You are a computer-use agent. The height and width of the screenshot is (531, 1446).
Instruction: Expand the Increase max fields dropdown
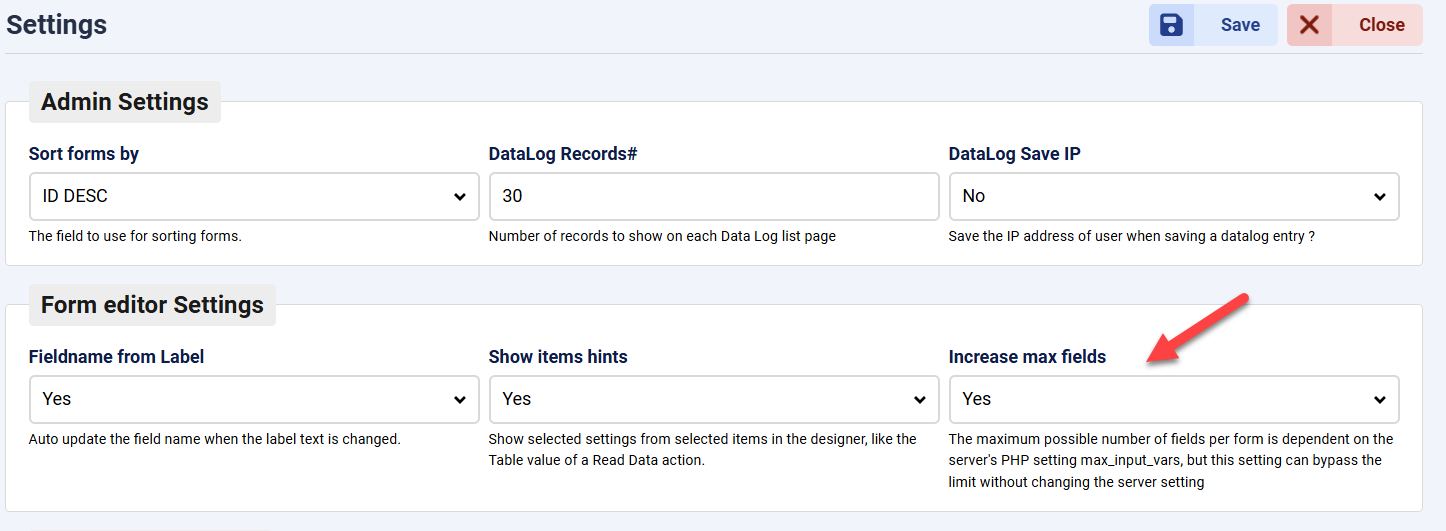1173,399
